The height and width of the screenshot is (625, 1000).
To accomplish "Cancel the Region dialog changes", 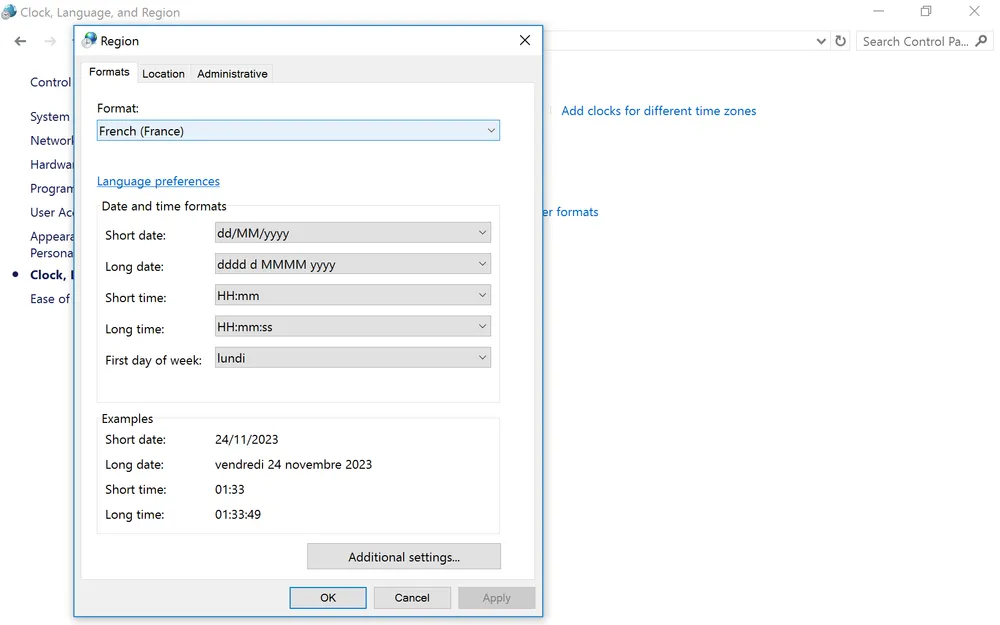I will (411, 598).
